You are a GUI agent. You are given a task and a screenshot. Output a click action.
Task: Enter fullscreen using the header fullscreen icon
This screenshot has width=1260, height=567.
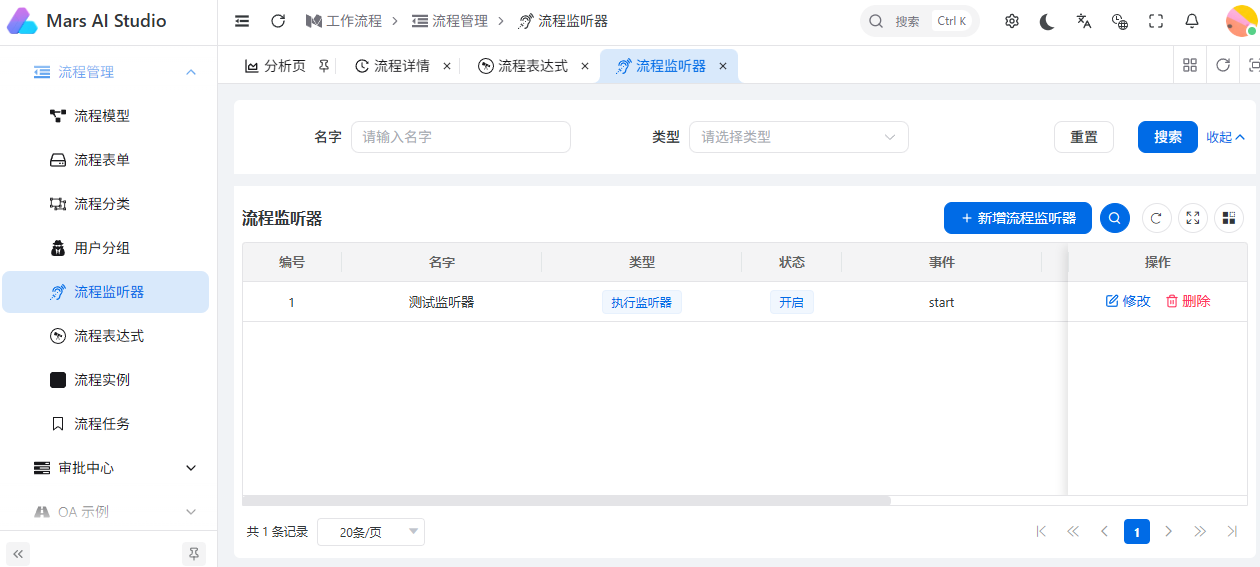tap(1156, 21)
